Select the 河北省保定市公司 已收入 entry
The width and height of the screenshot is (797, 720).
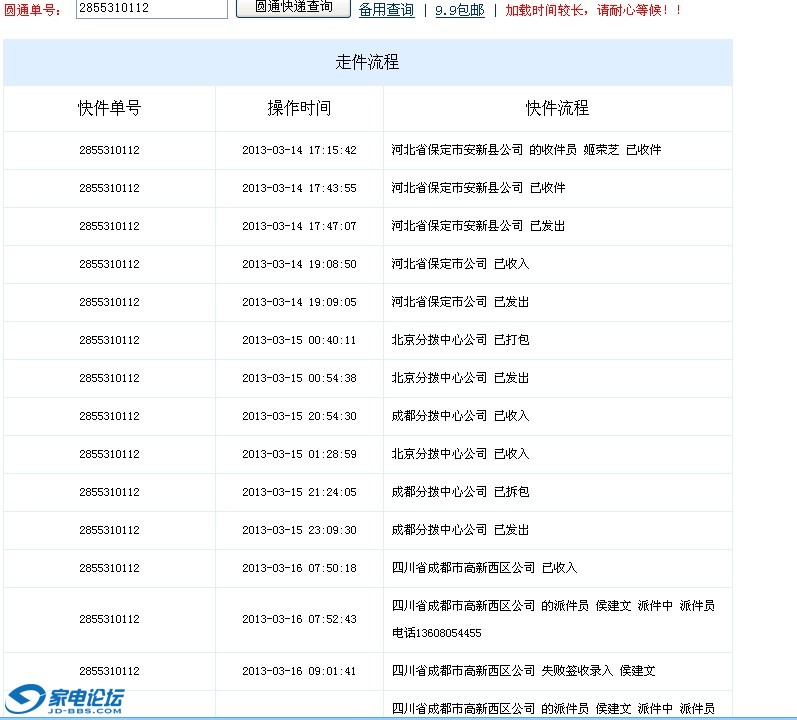pyautogui.click(x=460, y=264)
